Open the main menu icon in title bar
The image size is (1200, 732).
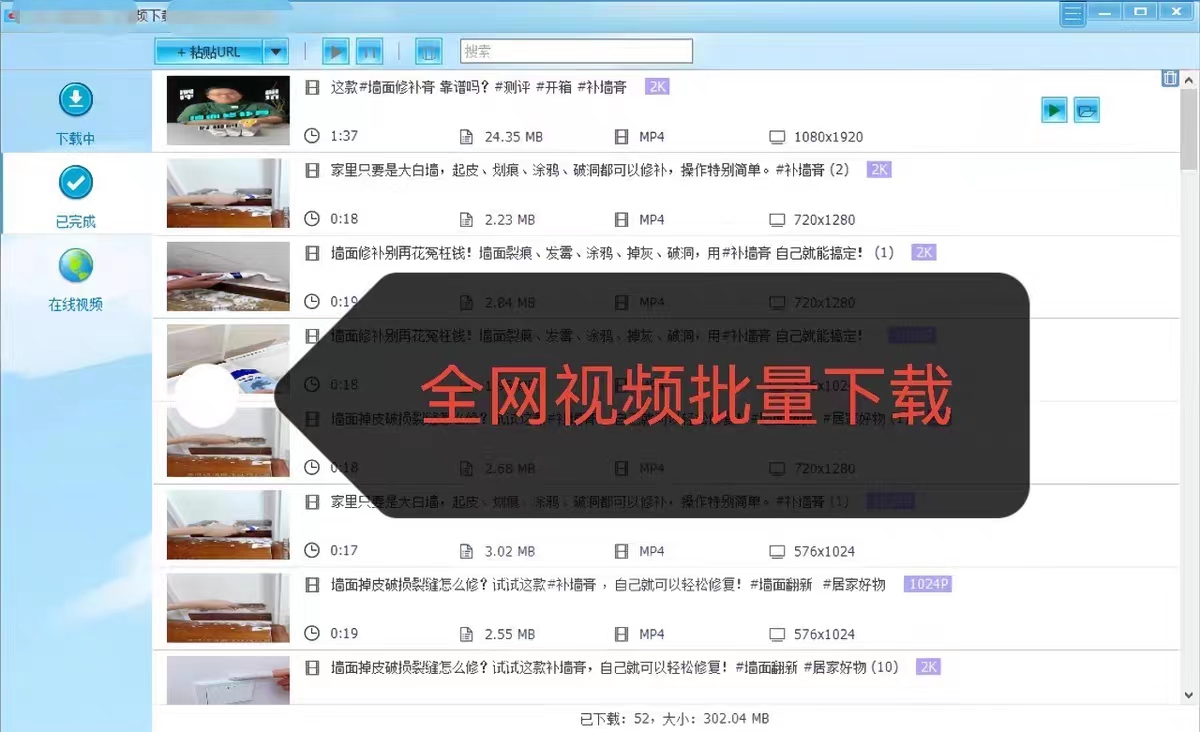click(1073, 13)
